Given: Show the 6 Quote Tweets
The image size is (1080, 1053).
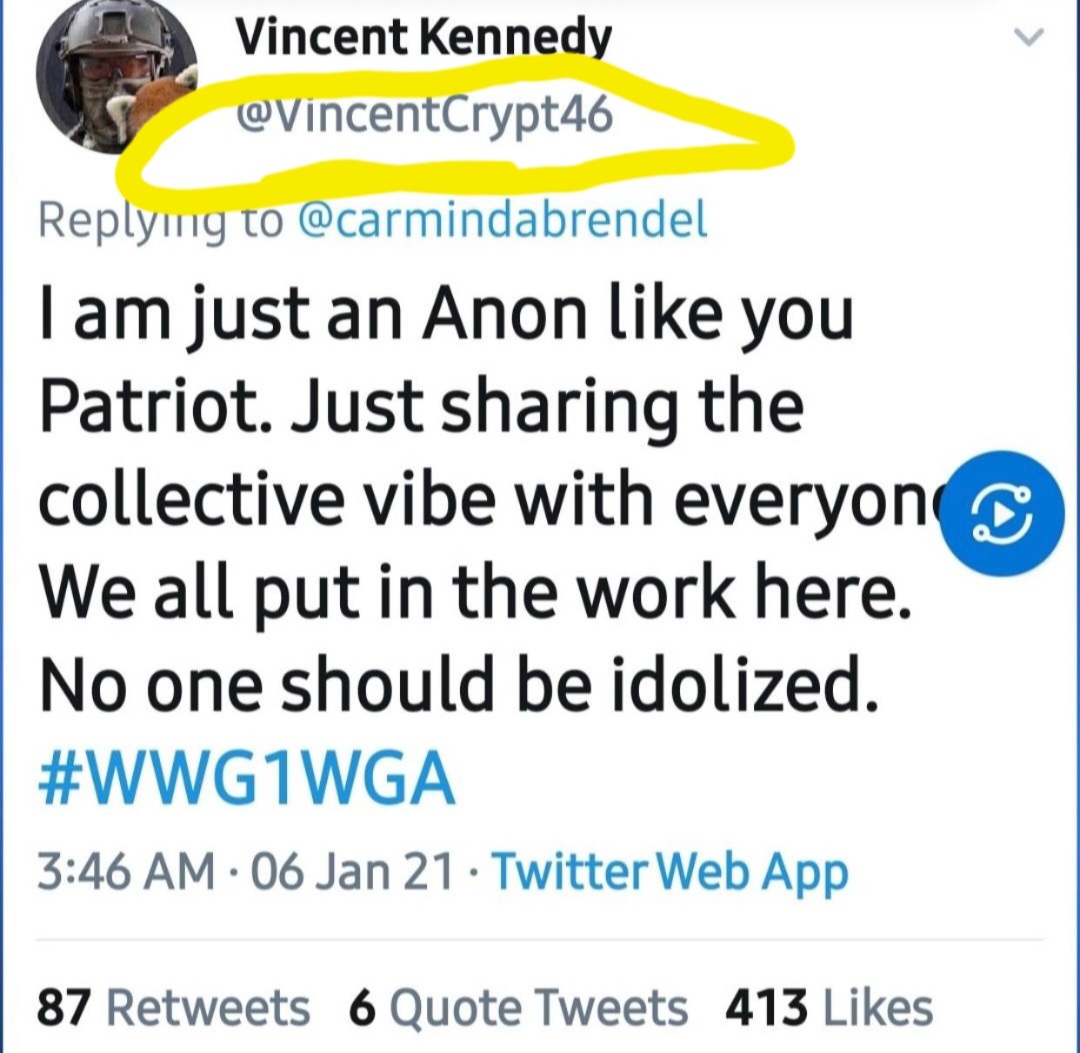Looking at the screenshot, I should coord(518,1007).
